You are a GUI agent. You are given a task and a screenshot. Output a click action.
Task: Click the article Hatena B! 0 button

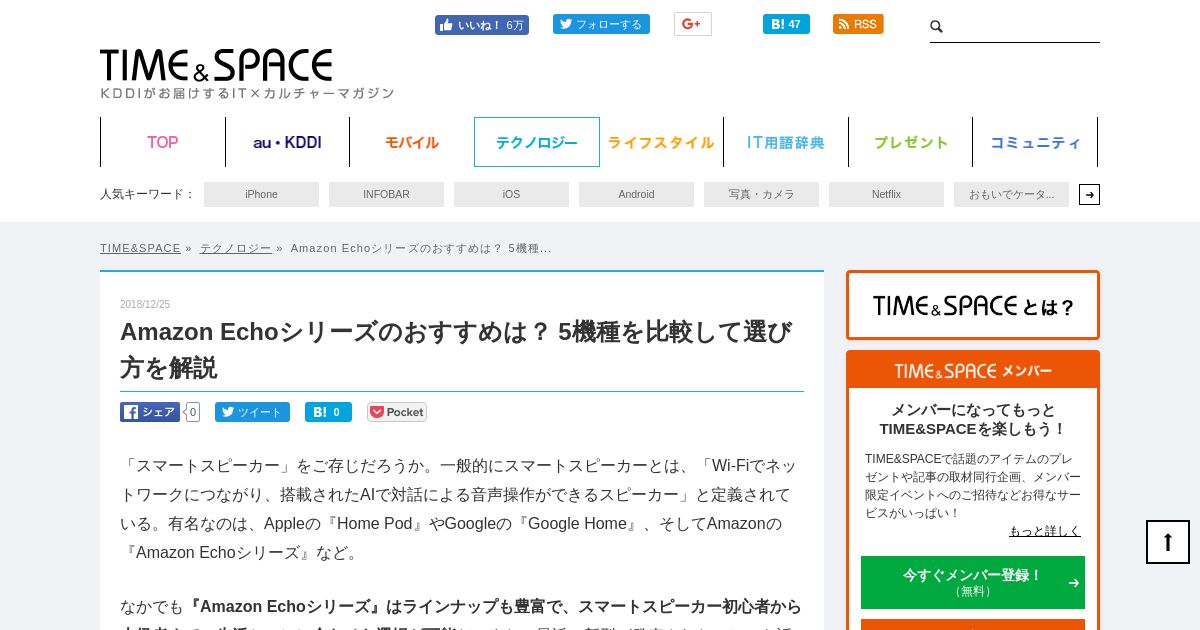tap(328, 412)
